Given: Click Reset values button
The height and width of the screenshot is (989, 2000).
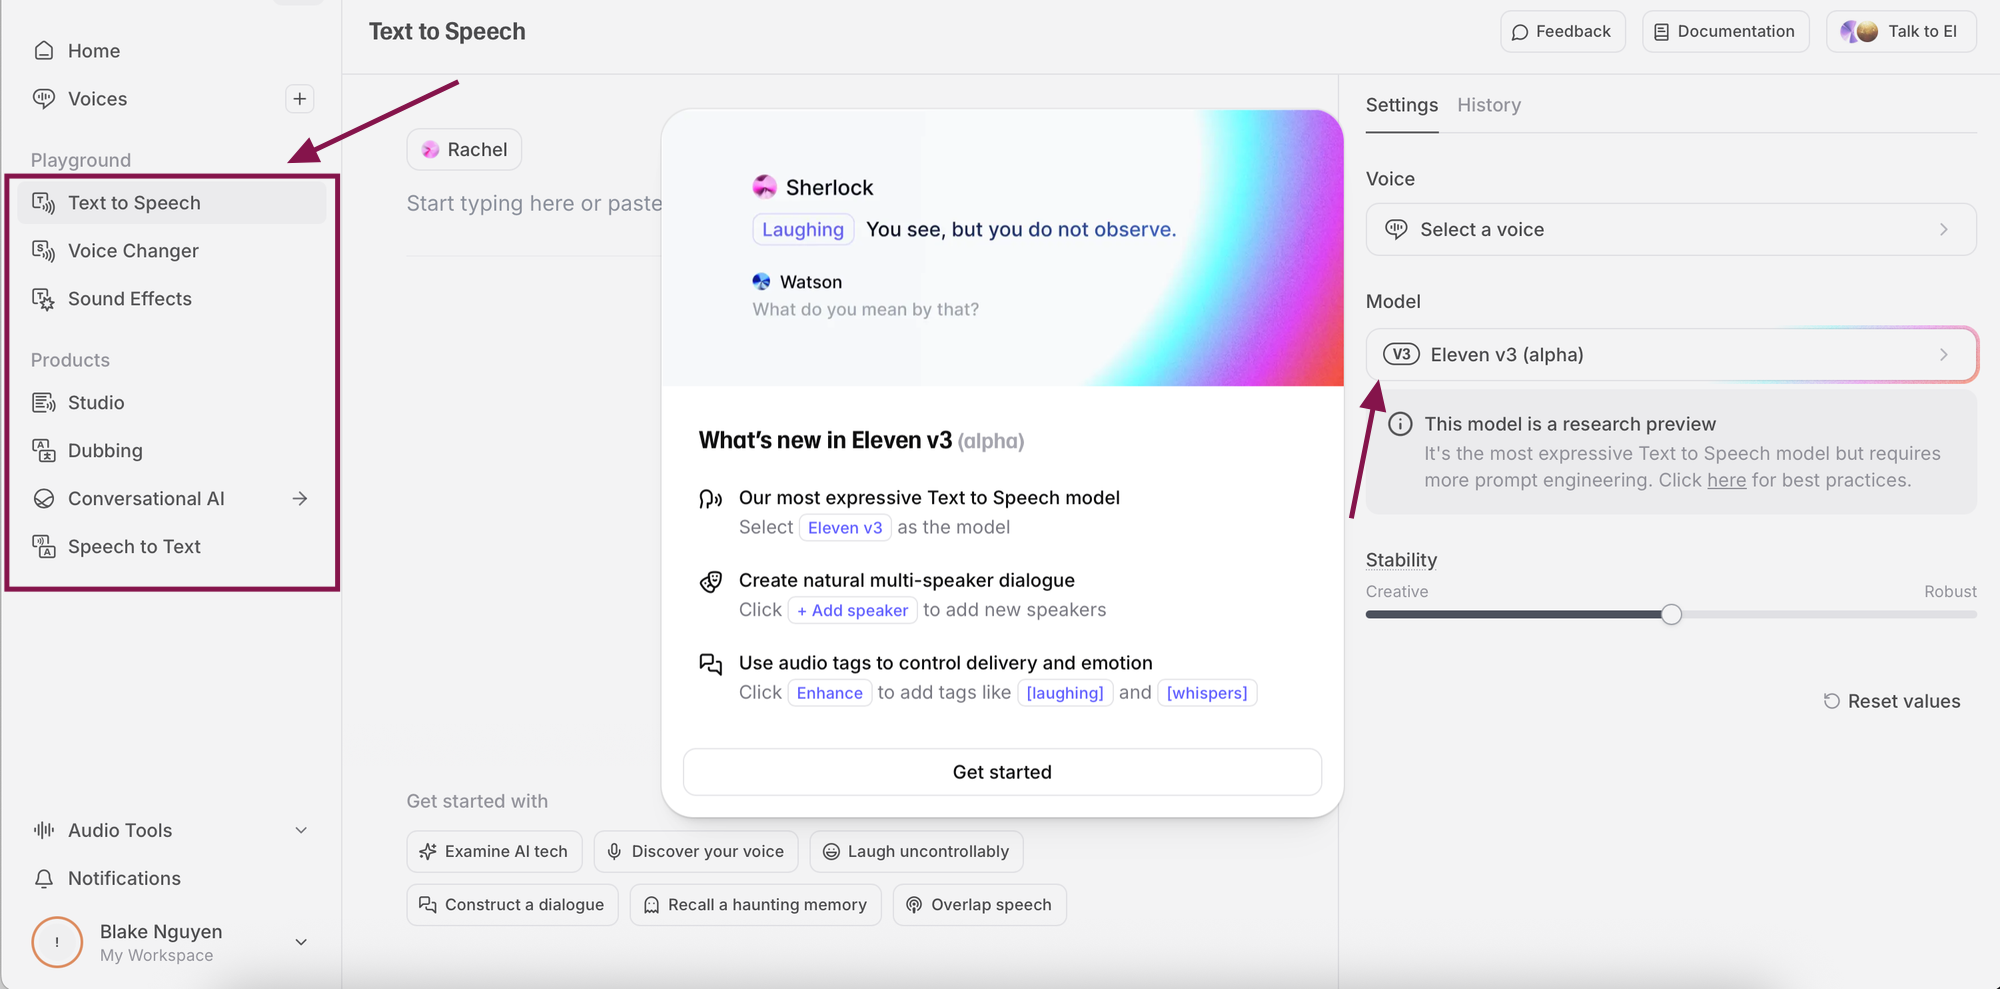Looking at the screenshot, I should coord(1892,702).
